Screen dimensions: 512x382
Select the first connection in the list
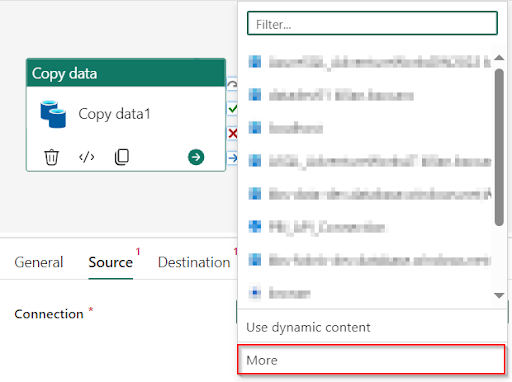pyautogui.click(x=369, y=62)
